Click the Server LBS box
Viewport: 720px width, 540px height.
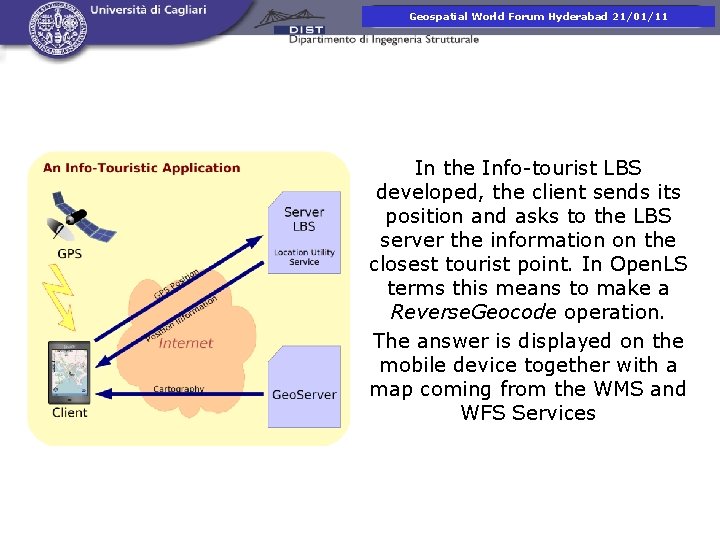click(x=304, y=233)
